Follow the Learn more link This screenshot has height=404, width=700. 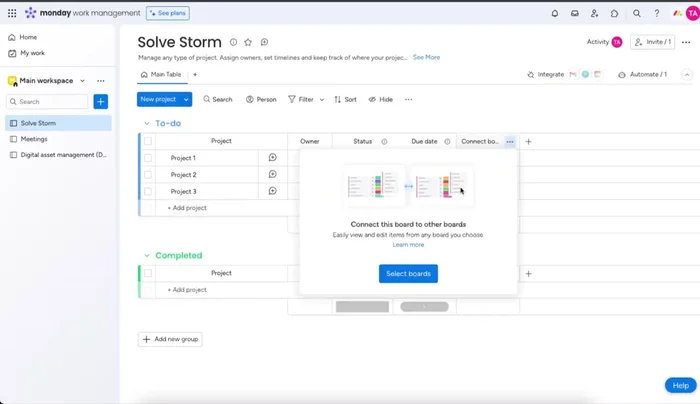(x=408, y=245)
